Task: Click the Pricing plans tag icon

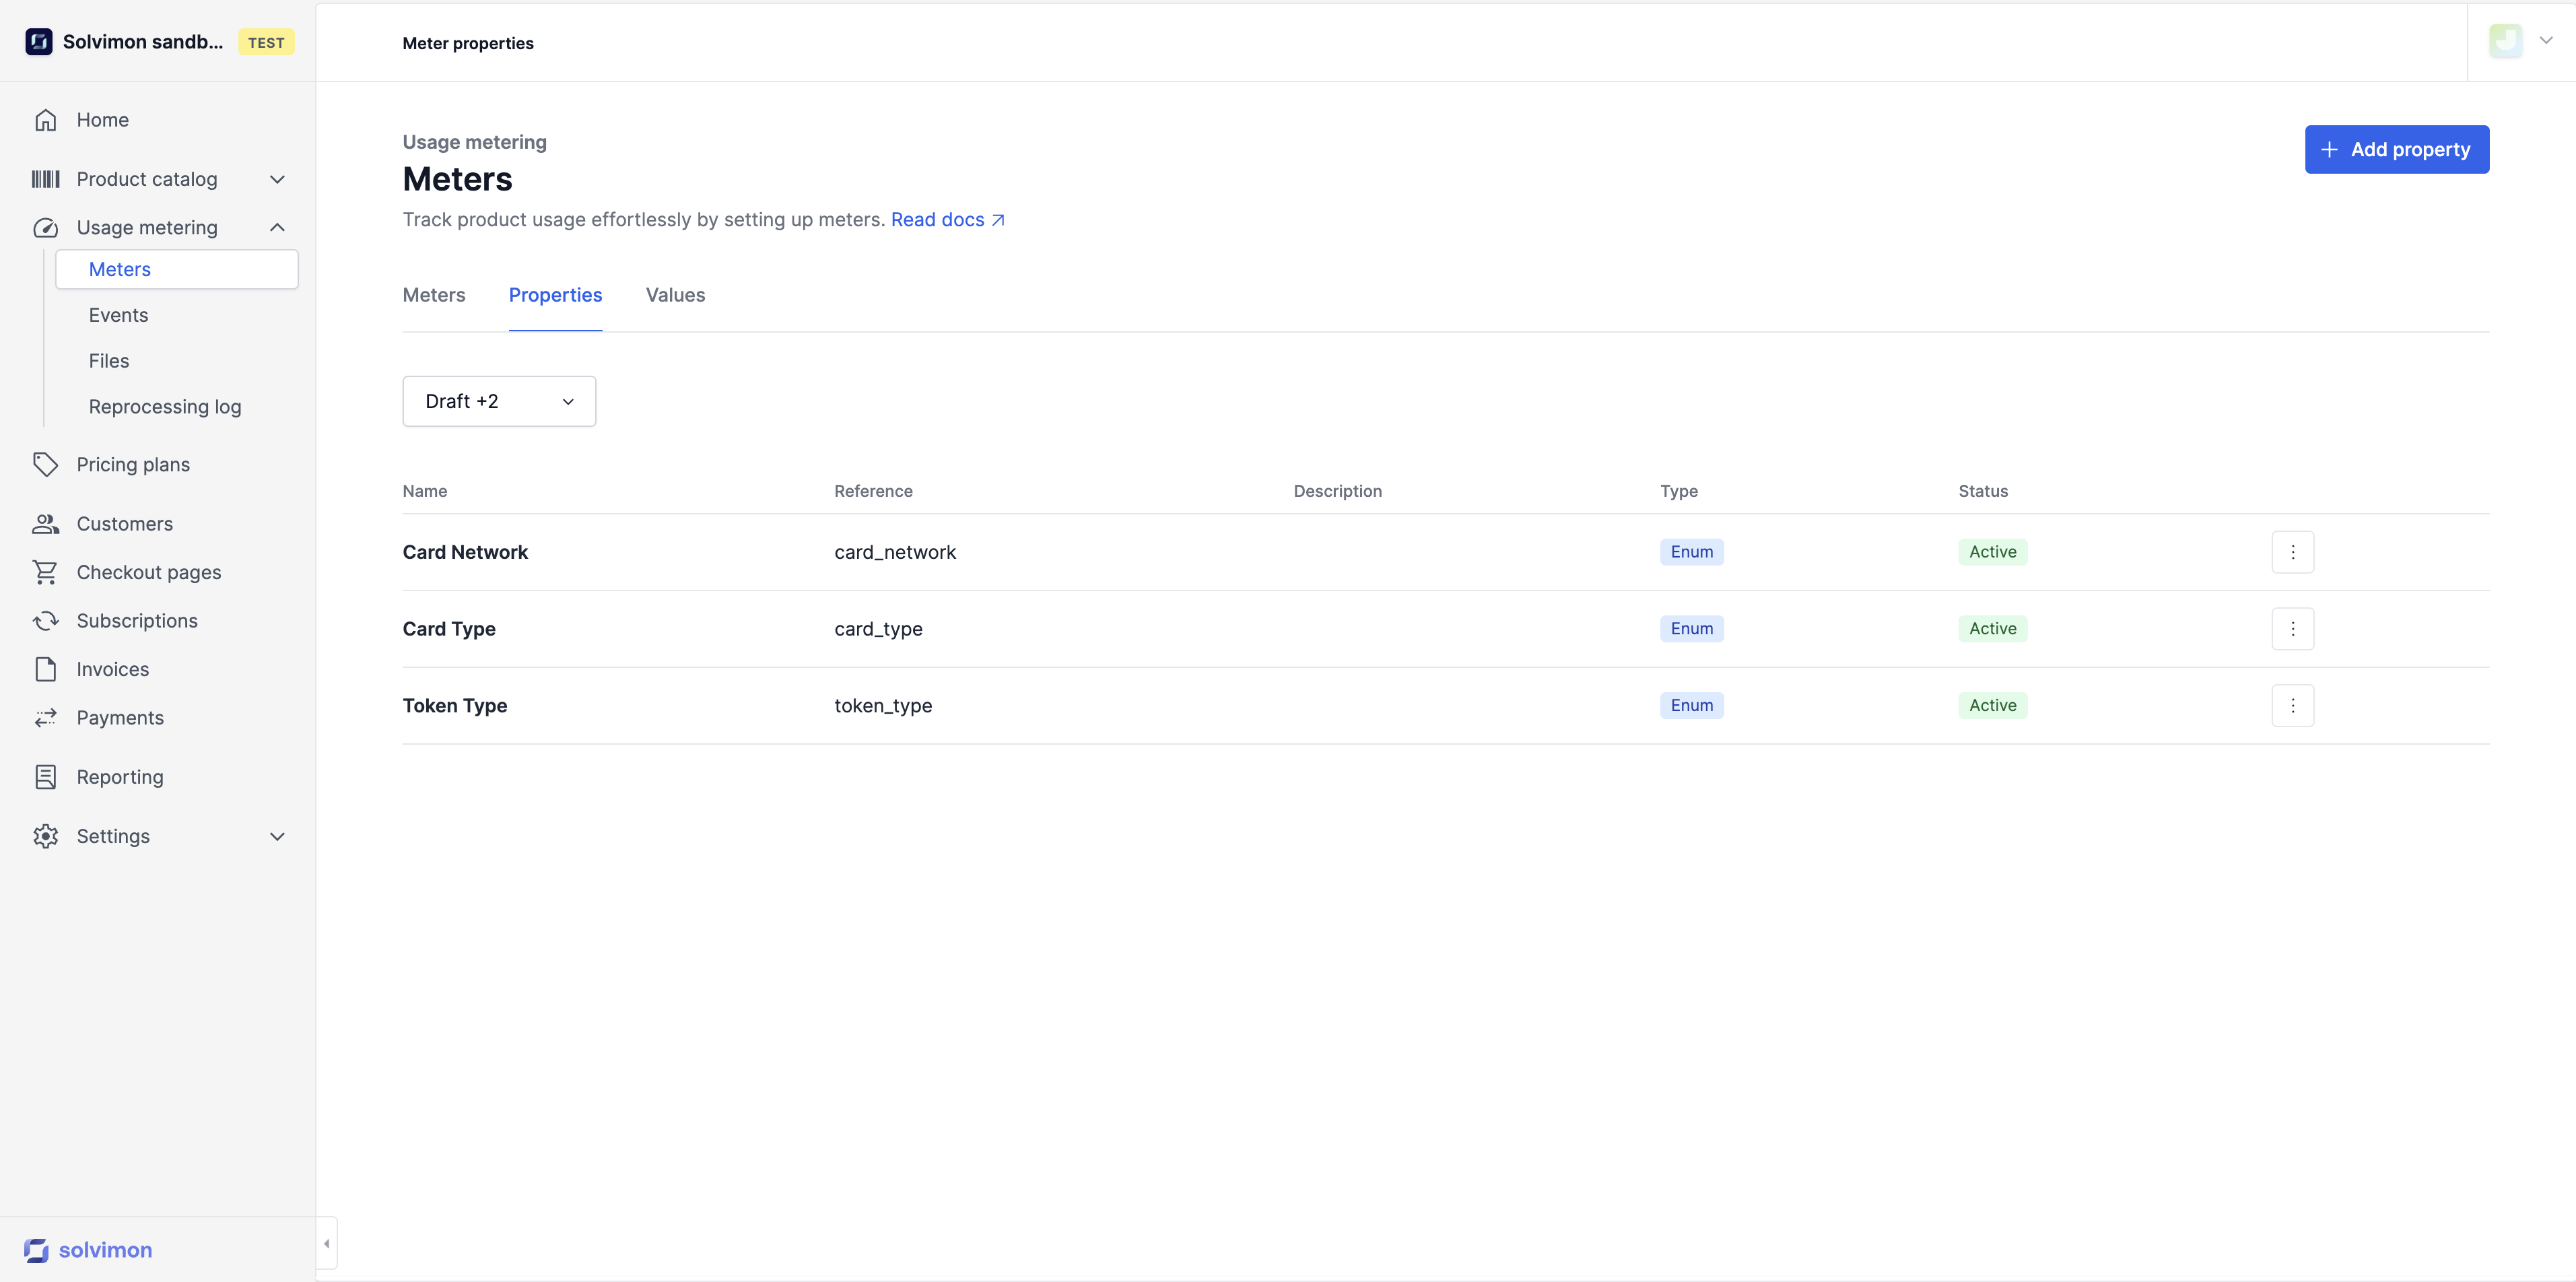Action: (x=45, y=464)
